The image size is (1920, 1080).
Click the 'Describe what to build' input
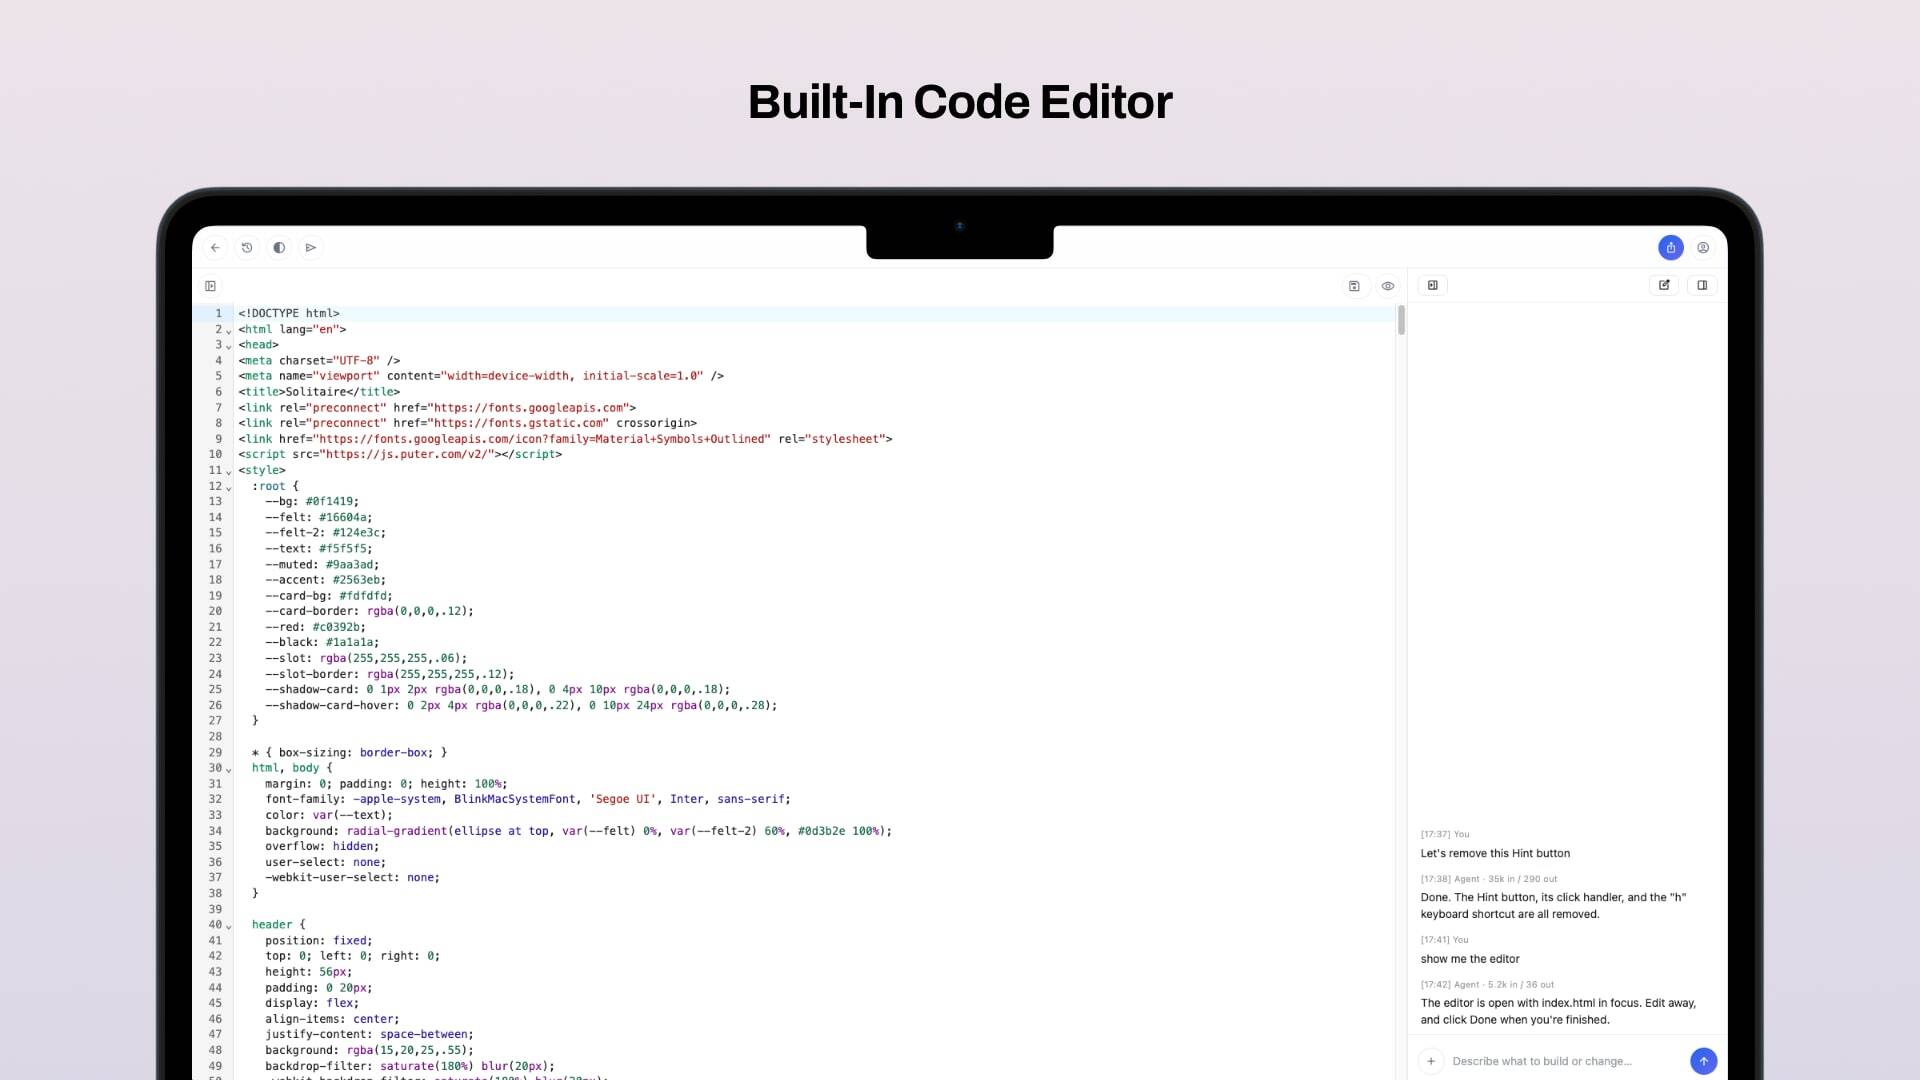1564,1061
